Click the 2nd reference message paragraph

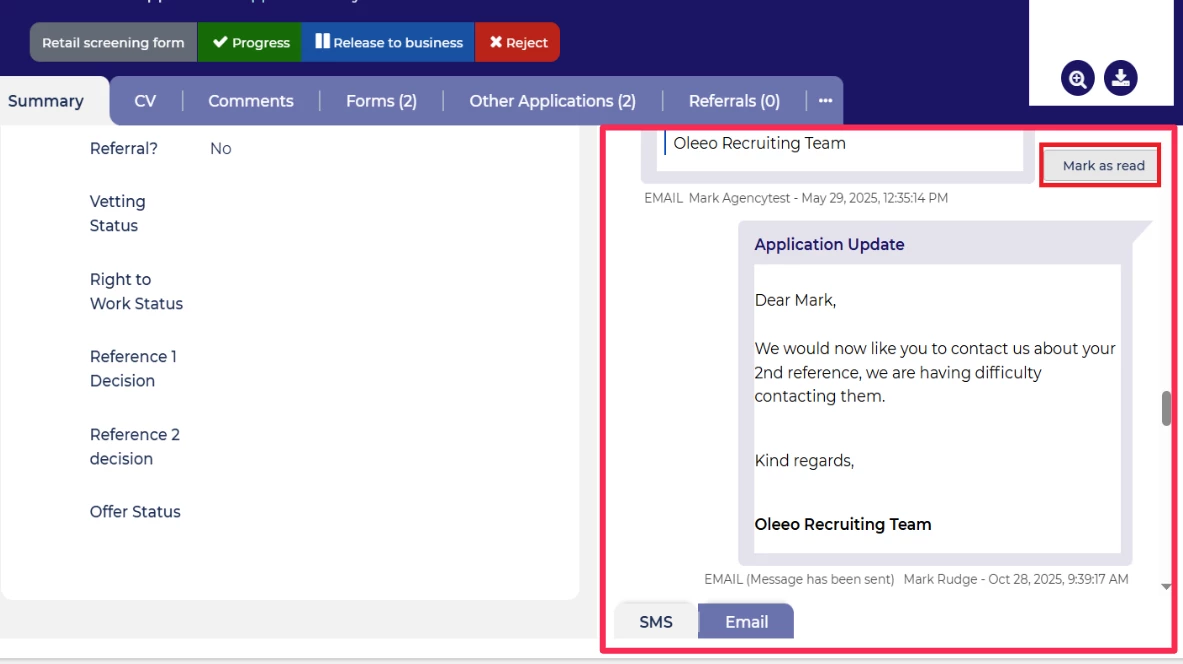(935, 372)
